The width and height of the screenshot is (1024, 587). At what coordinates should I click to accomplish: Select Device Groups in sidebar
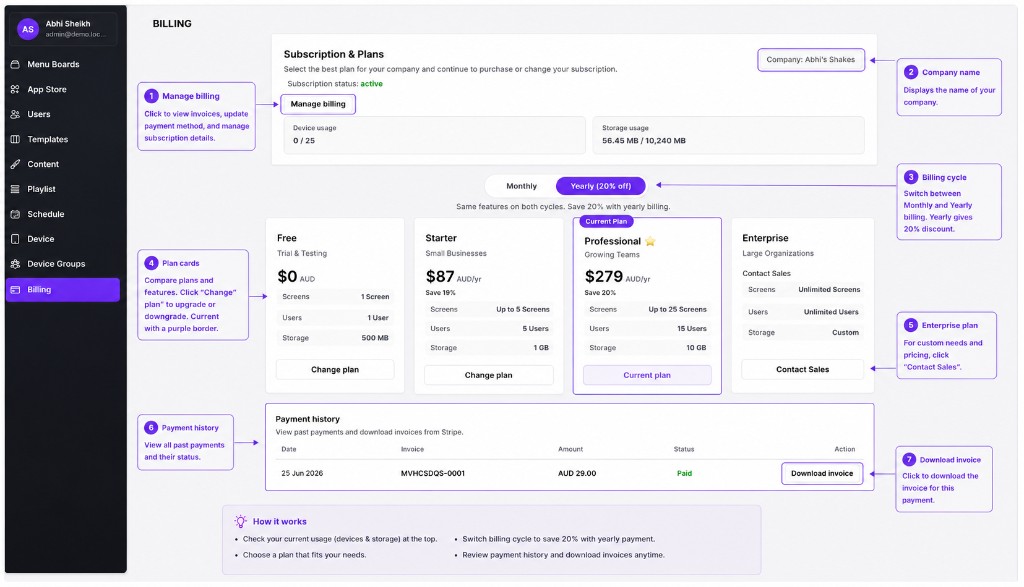pyautogui.click(x=62, y=264)
